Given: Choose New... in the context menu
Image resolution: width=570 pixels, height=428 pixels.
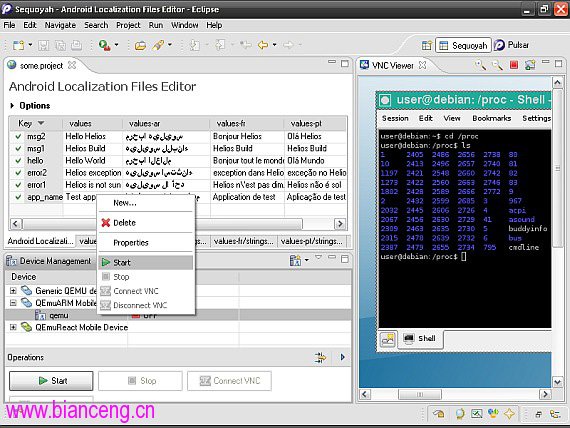Looking at the screenshot, I should point(146,203).
